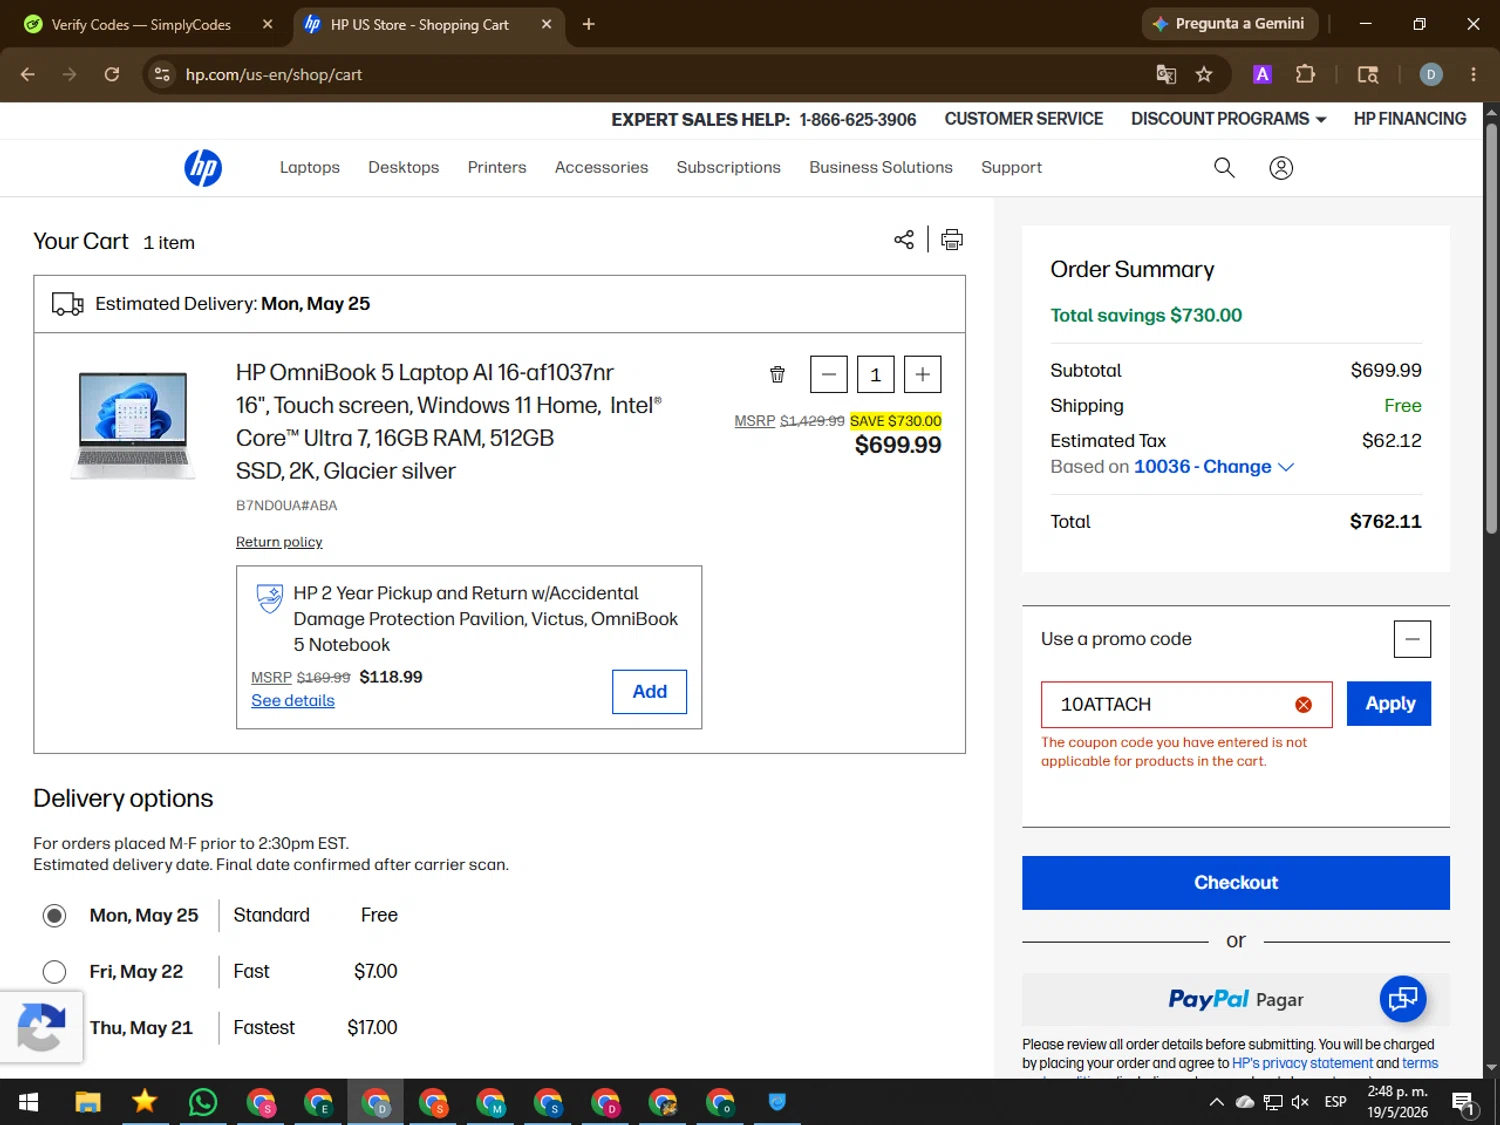Click the page vertical scrollbar
1500x1125 pixels.
[x=1491, y=330]
